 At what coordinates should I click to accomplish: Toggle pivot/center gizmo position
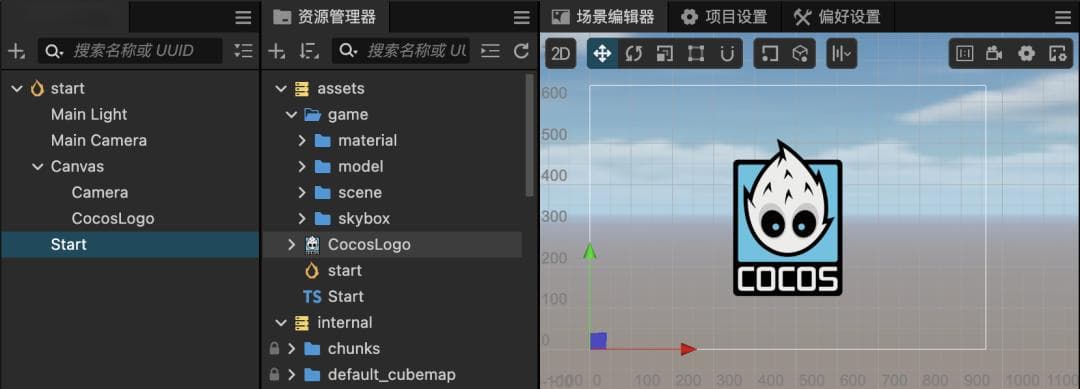pyautogui.click(x=769, y=54)
